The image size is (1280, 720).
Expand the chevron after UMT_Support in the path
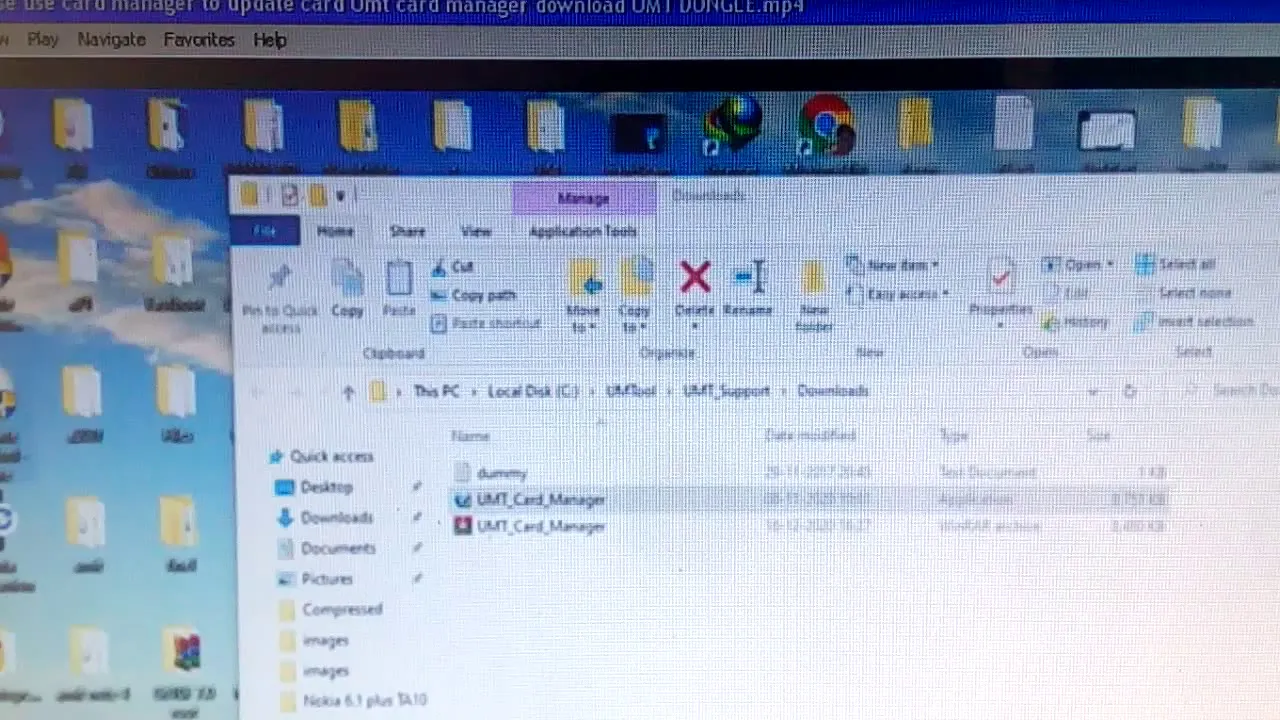click(x=784, y=391)
